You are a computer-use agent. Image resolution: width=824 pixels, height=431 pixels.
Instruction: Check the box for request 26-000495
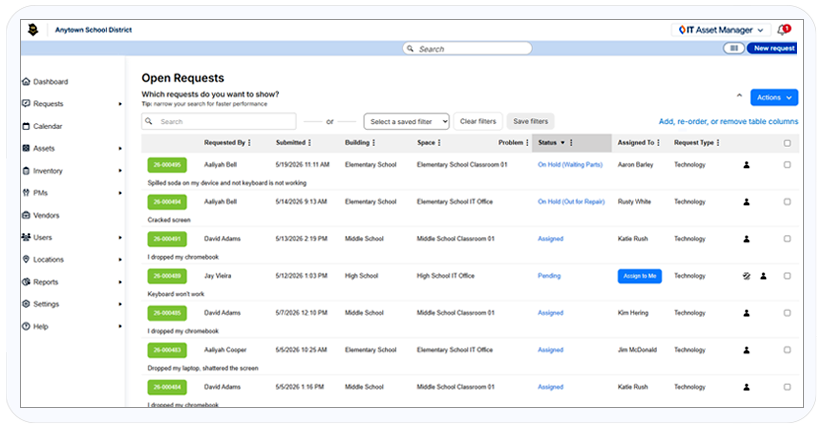[x=787, y=165]
